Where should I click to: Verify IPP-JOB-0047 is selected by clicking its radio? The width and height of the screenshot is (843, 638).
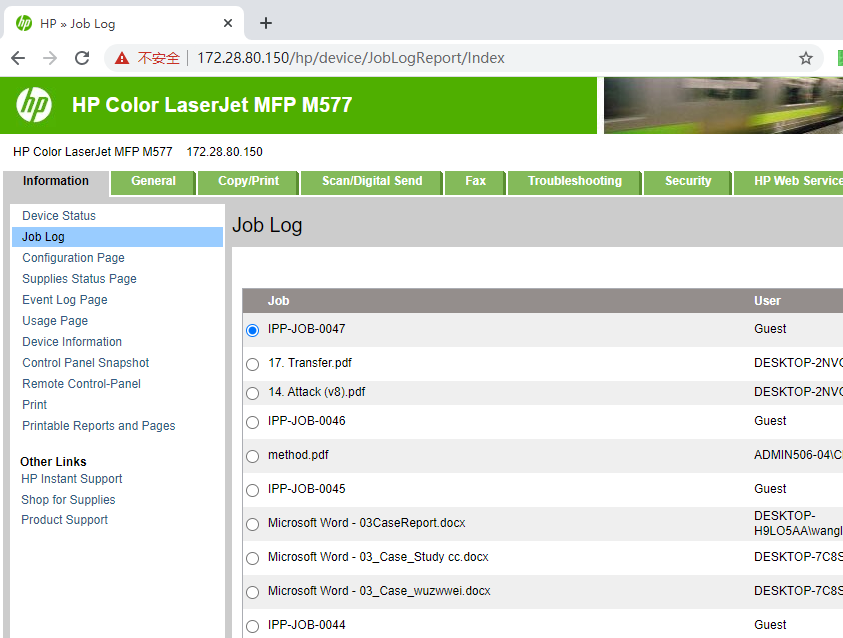pyautogui.click(x=252, y=330)
